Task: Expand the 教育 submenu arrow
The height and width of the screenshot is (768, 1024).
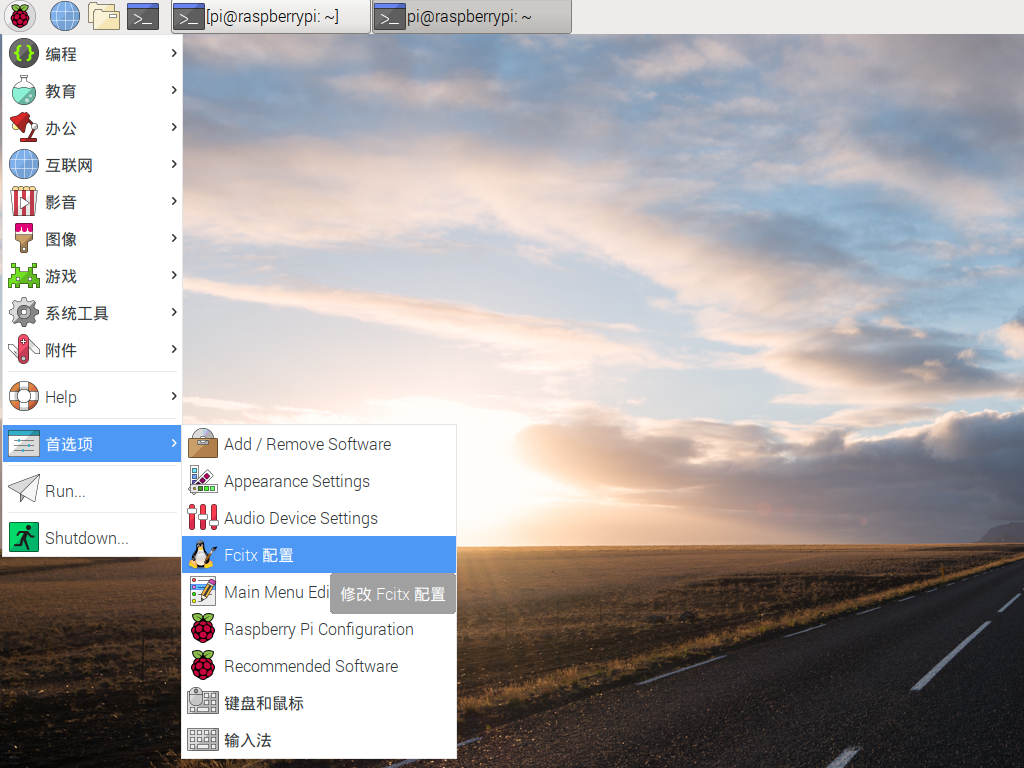Action: [x=174, y=90]
